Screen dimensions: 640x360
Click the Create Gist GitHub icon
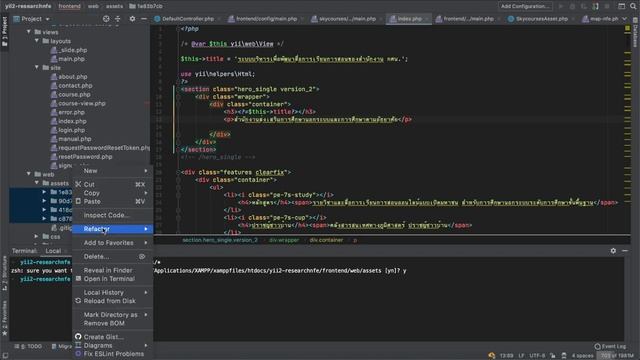(78, 337)
